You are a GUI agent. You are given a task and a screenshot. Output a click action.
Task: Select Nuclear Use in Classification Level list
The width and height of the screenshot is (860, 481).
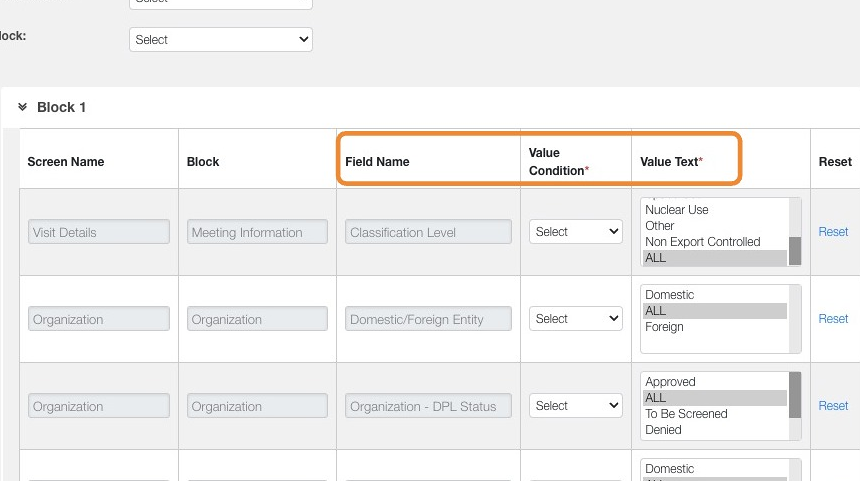point(677,210)
